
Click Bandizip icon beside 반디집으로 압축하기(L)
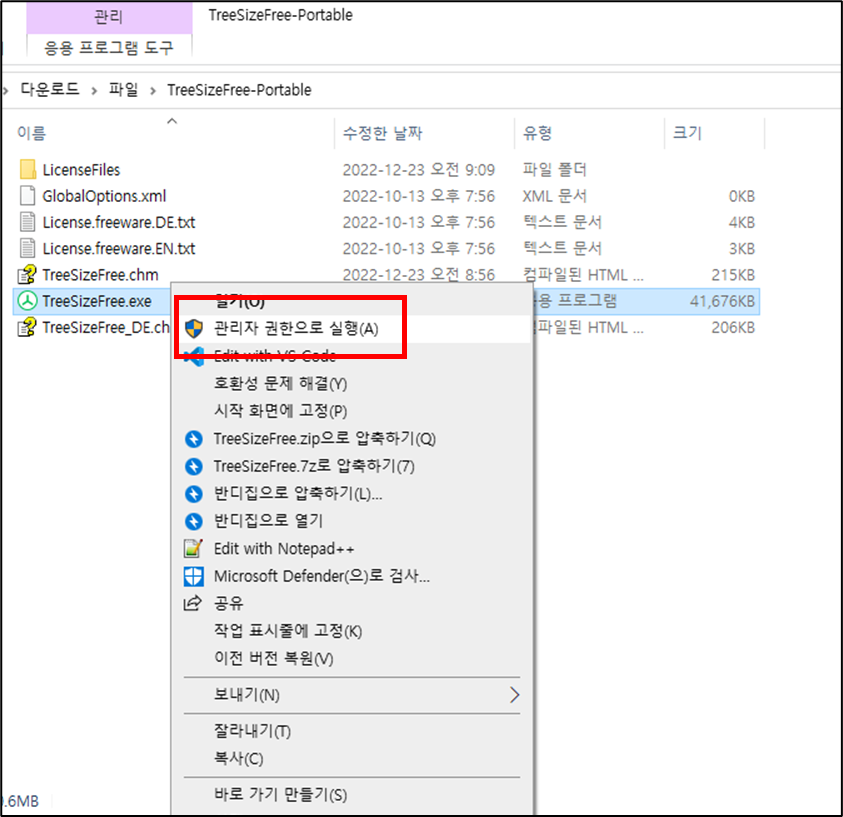tap(194, 494)
